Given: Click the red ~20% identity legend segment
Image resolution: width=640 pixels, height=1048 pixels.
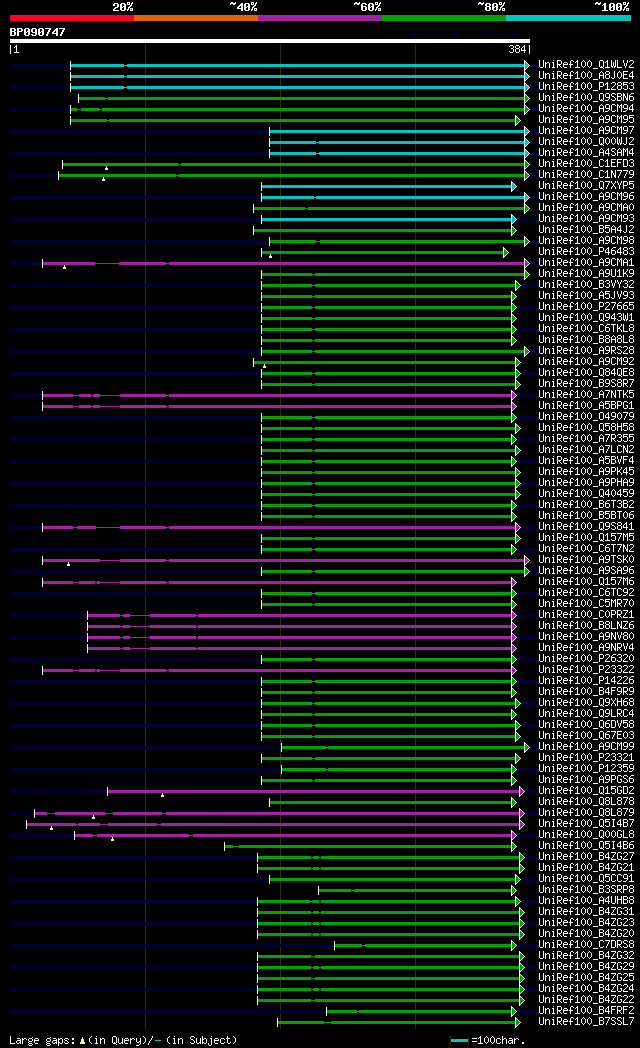Looking at the screenshot, I should coord(71,18).
